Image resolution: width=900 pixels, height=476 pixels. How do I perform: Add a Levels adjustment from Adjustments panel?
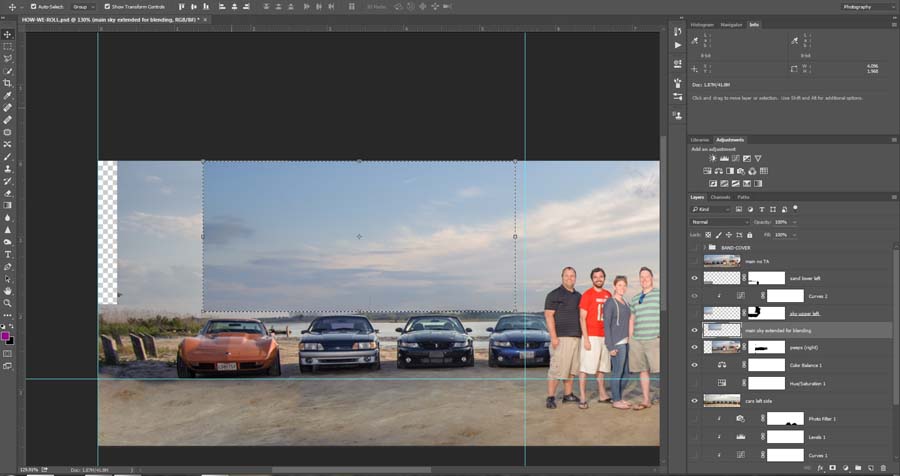[724, 158]
